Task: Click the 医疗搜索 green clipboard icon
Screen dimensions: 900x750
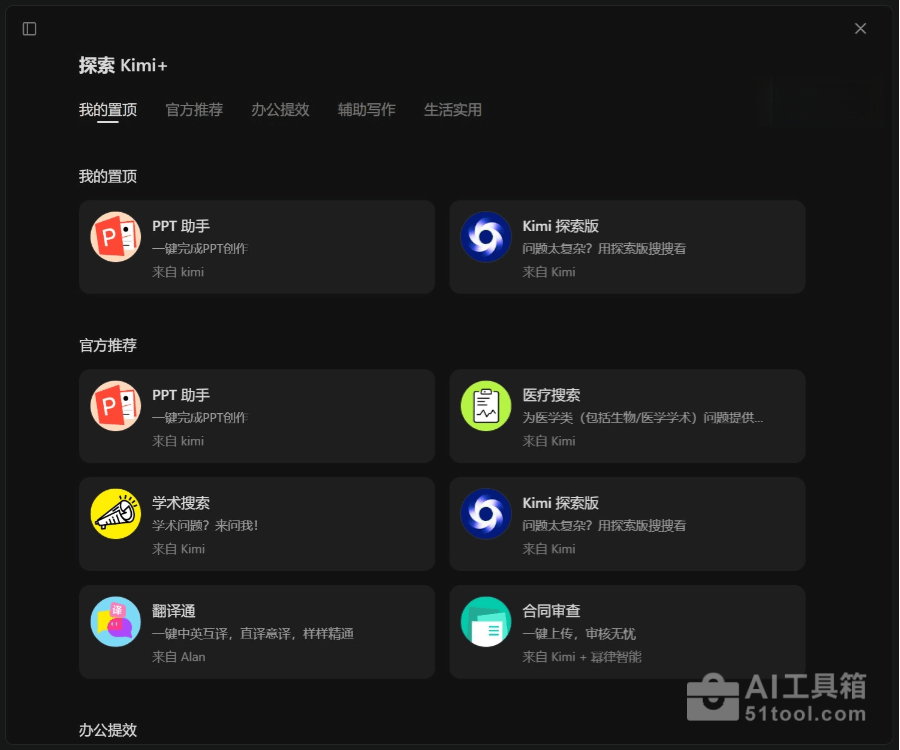Action: [x=486, y=406]
